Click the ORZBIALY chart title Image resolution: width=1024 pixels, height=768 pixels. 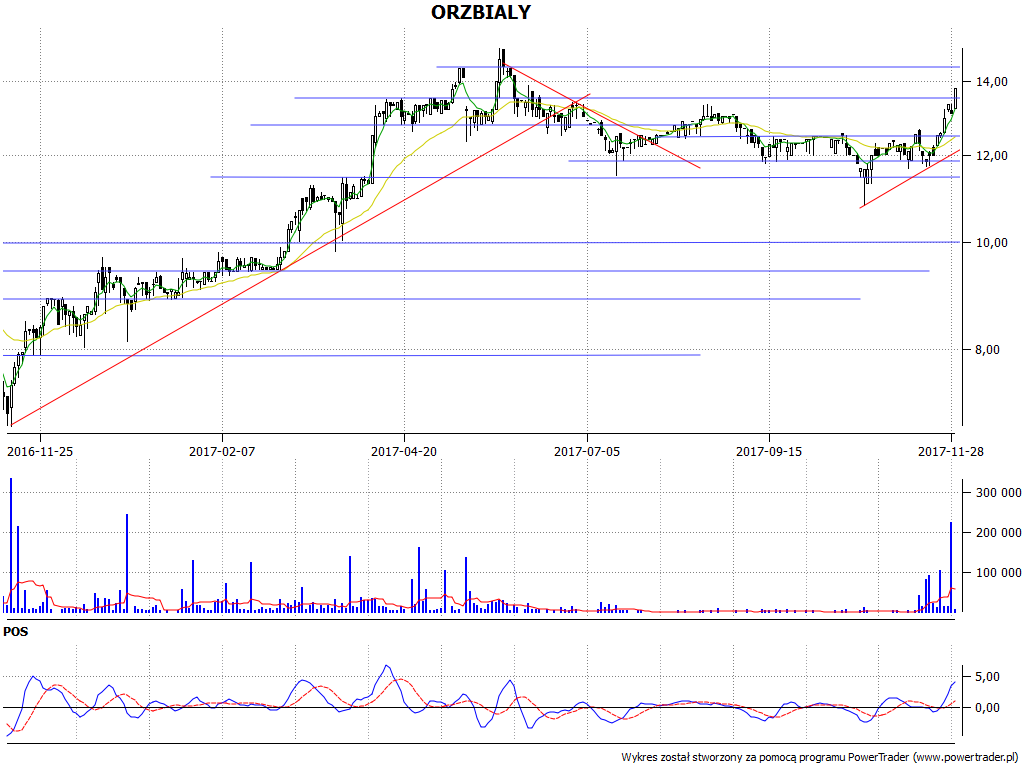(x=481, y=12)
